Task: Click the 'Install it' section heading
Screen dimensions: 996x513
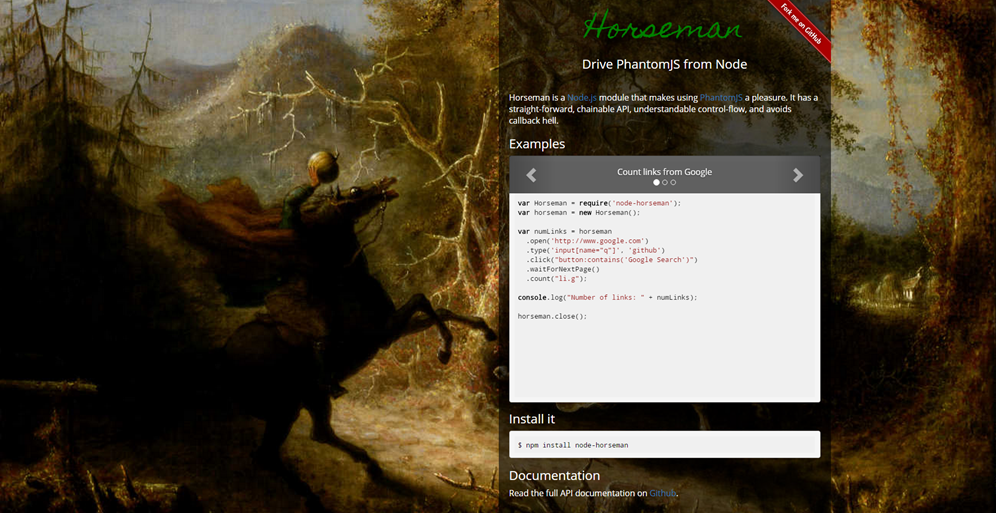Action: click(x=532, y=419)
